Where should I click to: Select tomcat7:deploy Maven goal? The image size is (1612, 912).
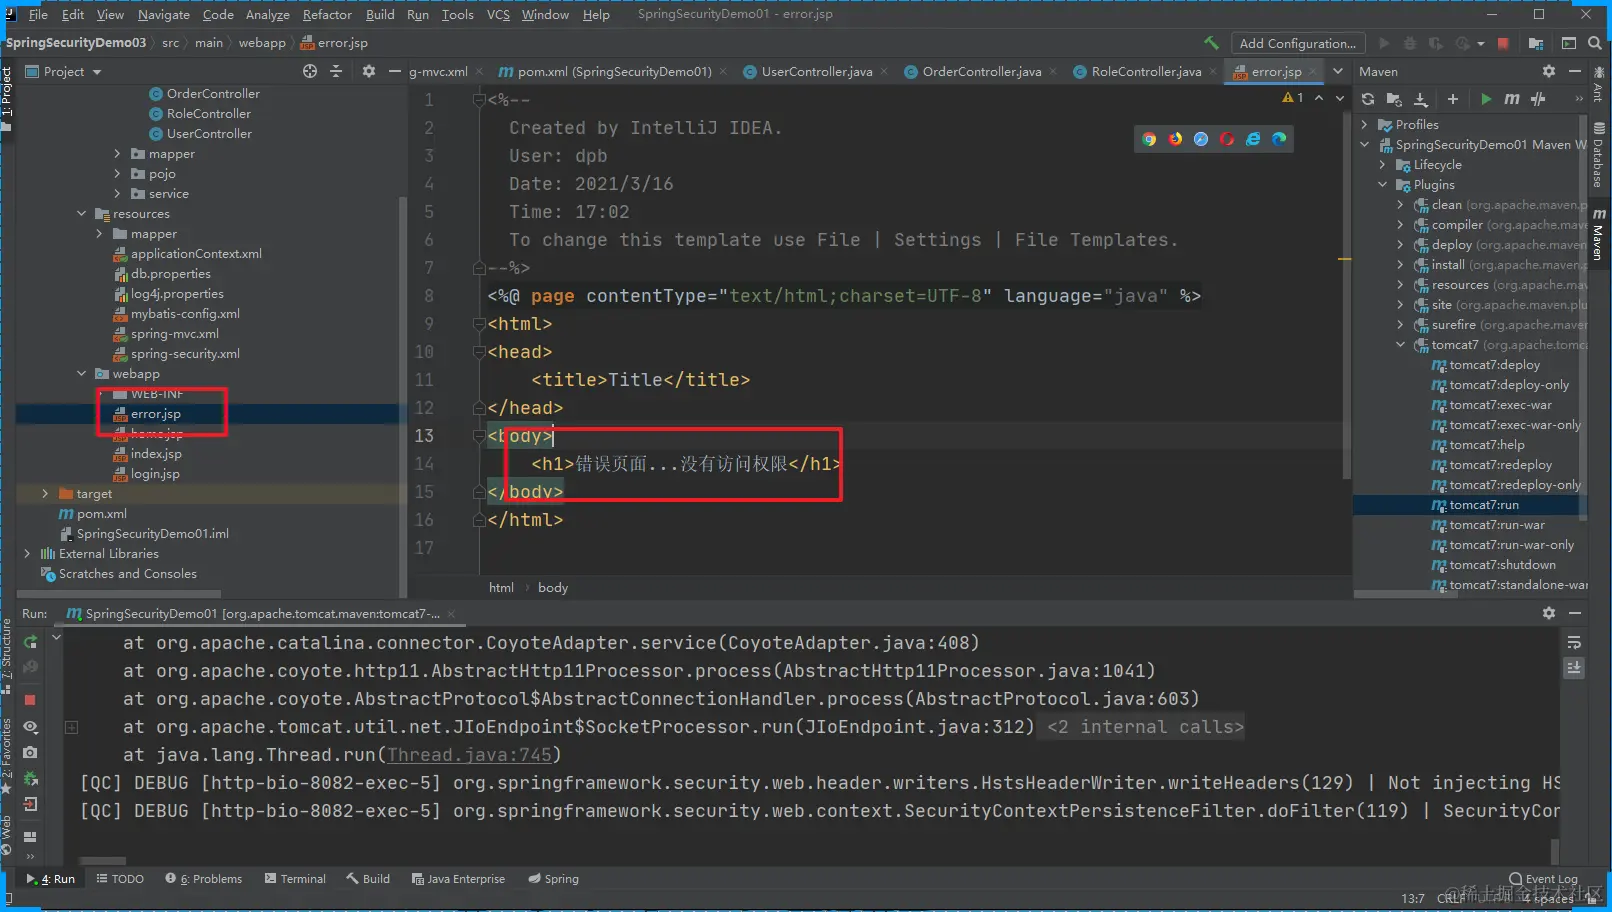[x=1494, y=364]
